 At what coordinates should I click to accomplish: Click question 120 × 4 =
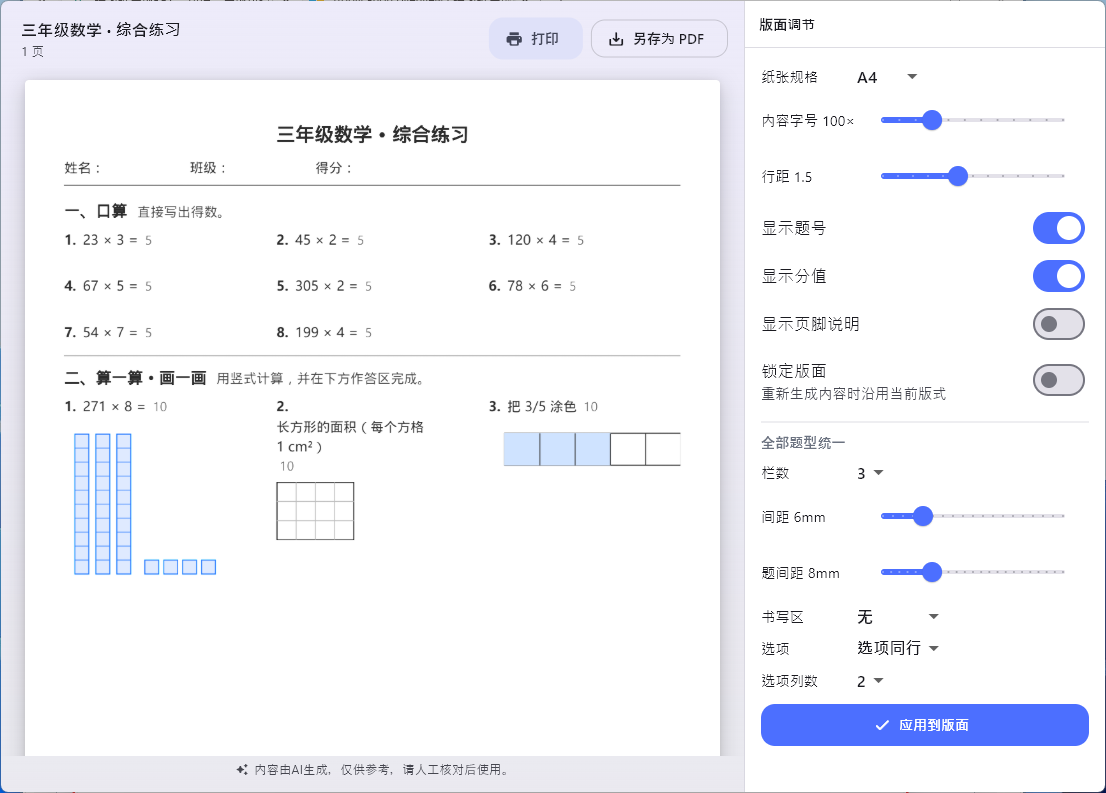point(536,240)
